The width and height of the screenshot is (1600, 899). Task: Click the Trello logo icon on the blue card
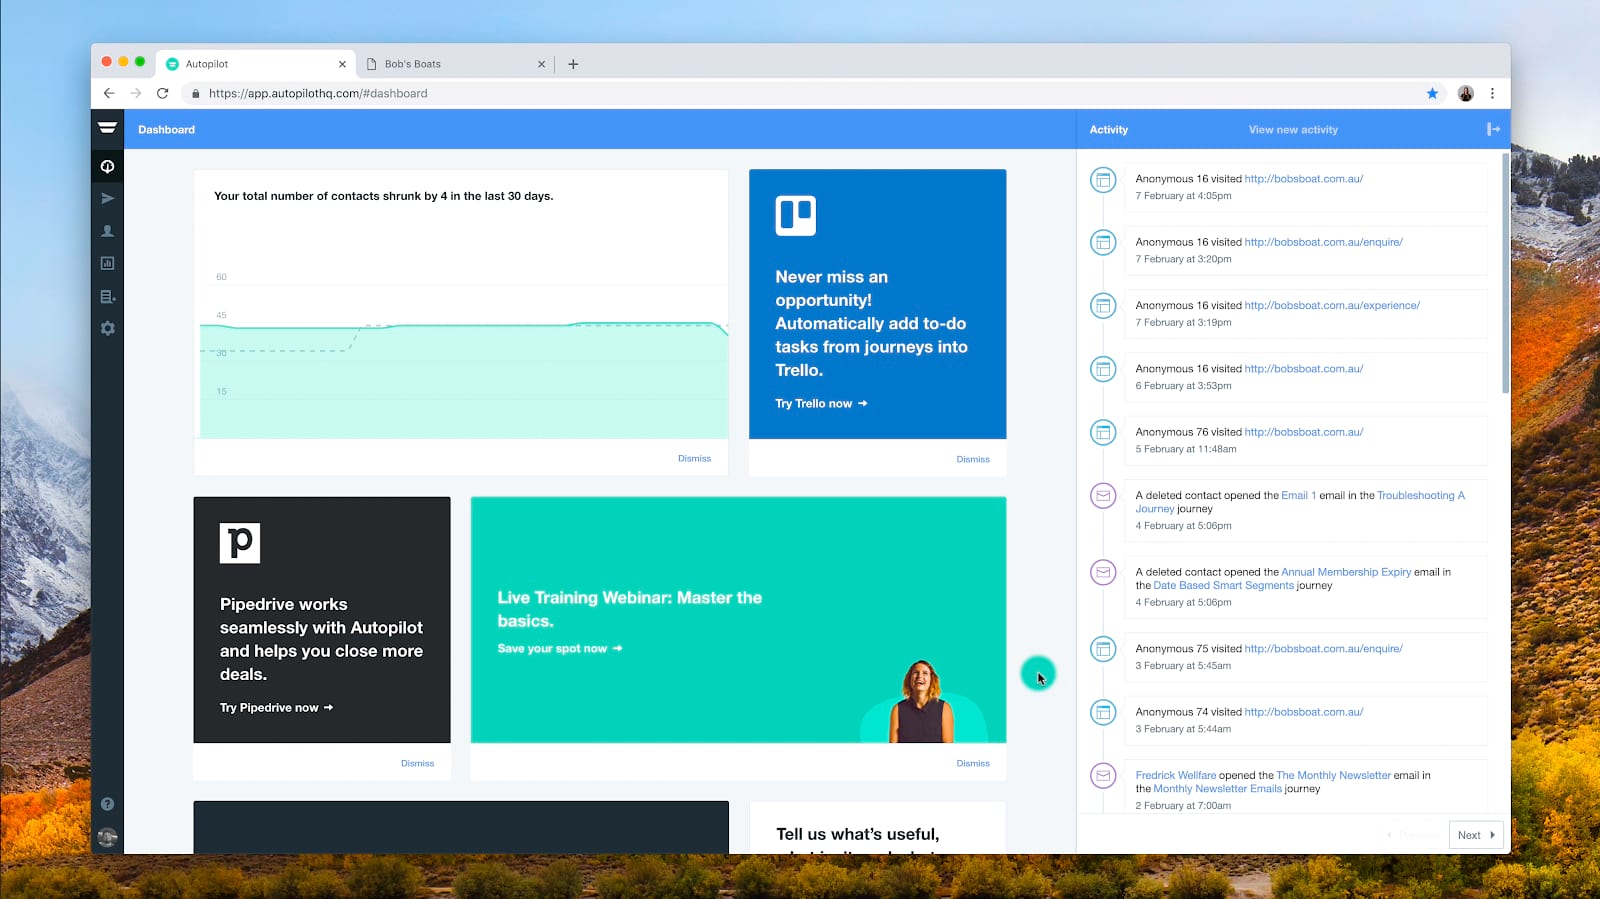coord(796,215)
